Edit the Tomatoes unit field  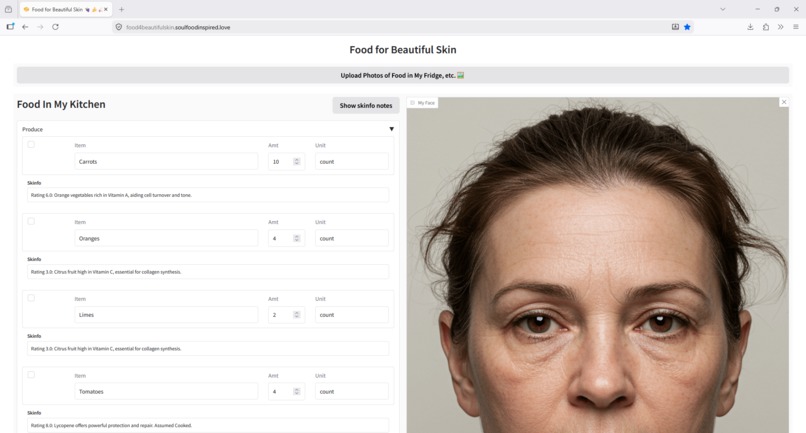(x=352, y=391)
